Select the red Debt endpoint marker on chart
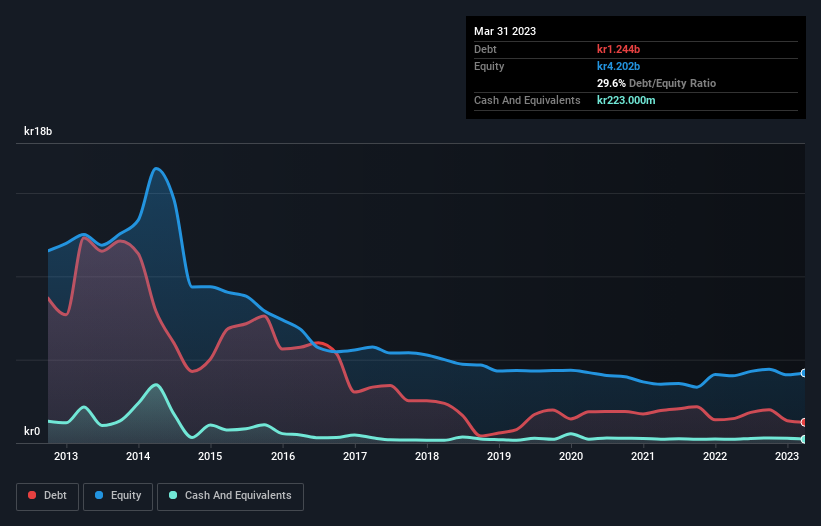Viewport: 821px width, 526px height. [x=804, y=422]
